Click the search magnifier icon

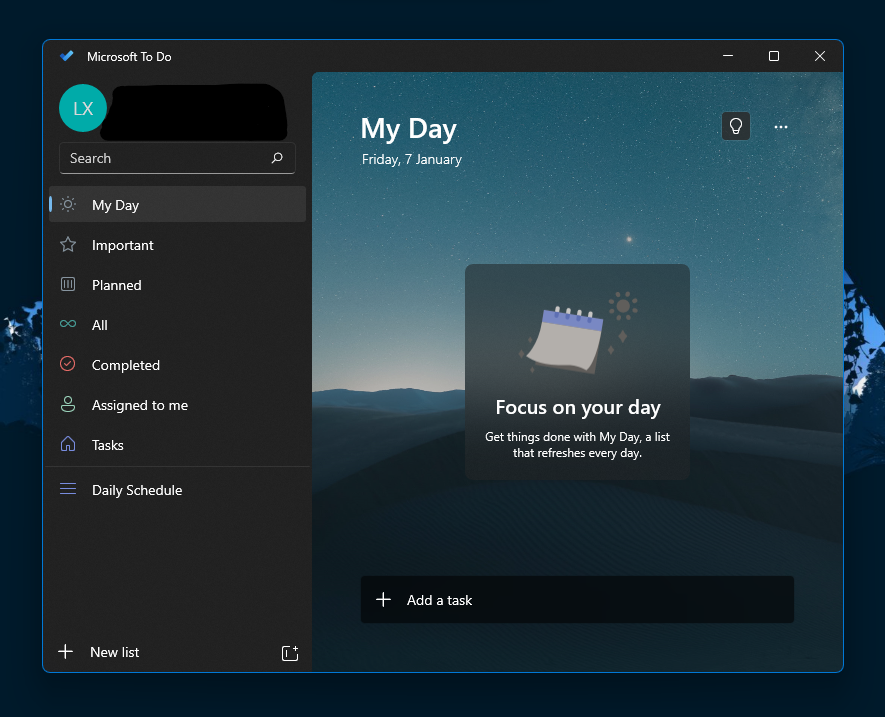click(x=277, y=158)
